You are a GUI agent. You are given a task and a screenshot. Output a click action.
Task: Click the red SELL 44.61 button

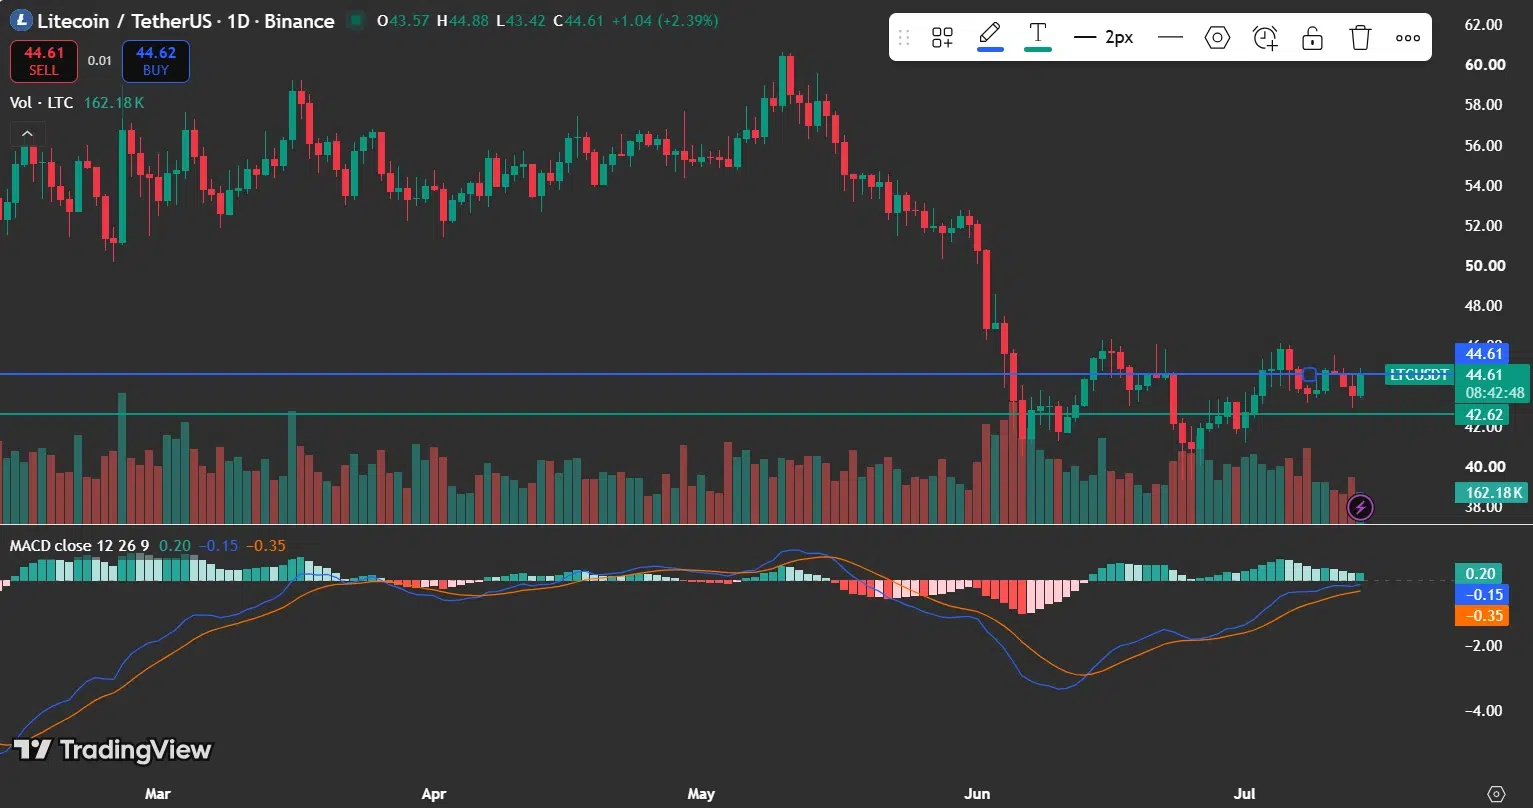click(44, 61)
